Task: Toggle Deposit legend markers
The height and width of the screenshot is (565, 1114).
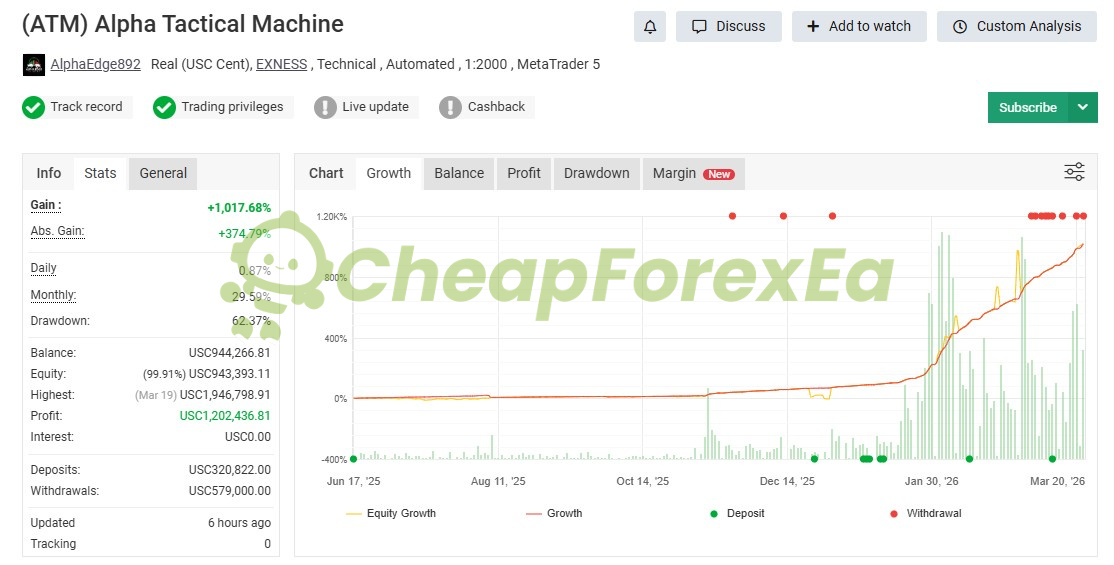Action: click(737, 513)
